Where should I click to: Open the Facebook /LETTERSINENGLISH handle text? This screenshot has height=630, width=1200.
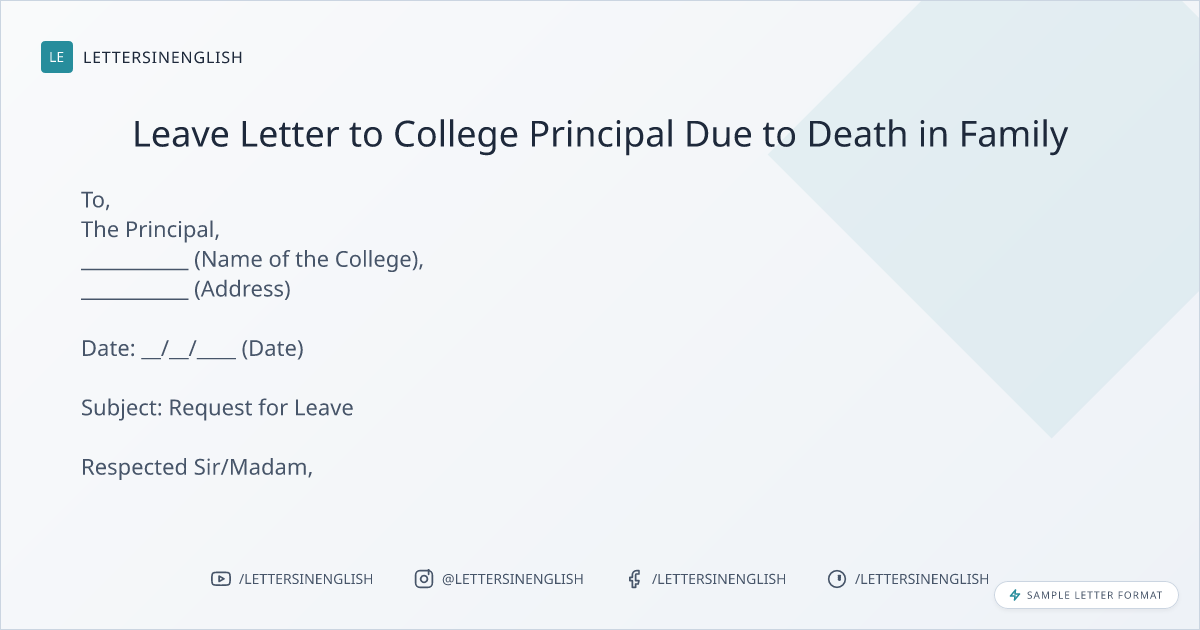719,579
